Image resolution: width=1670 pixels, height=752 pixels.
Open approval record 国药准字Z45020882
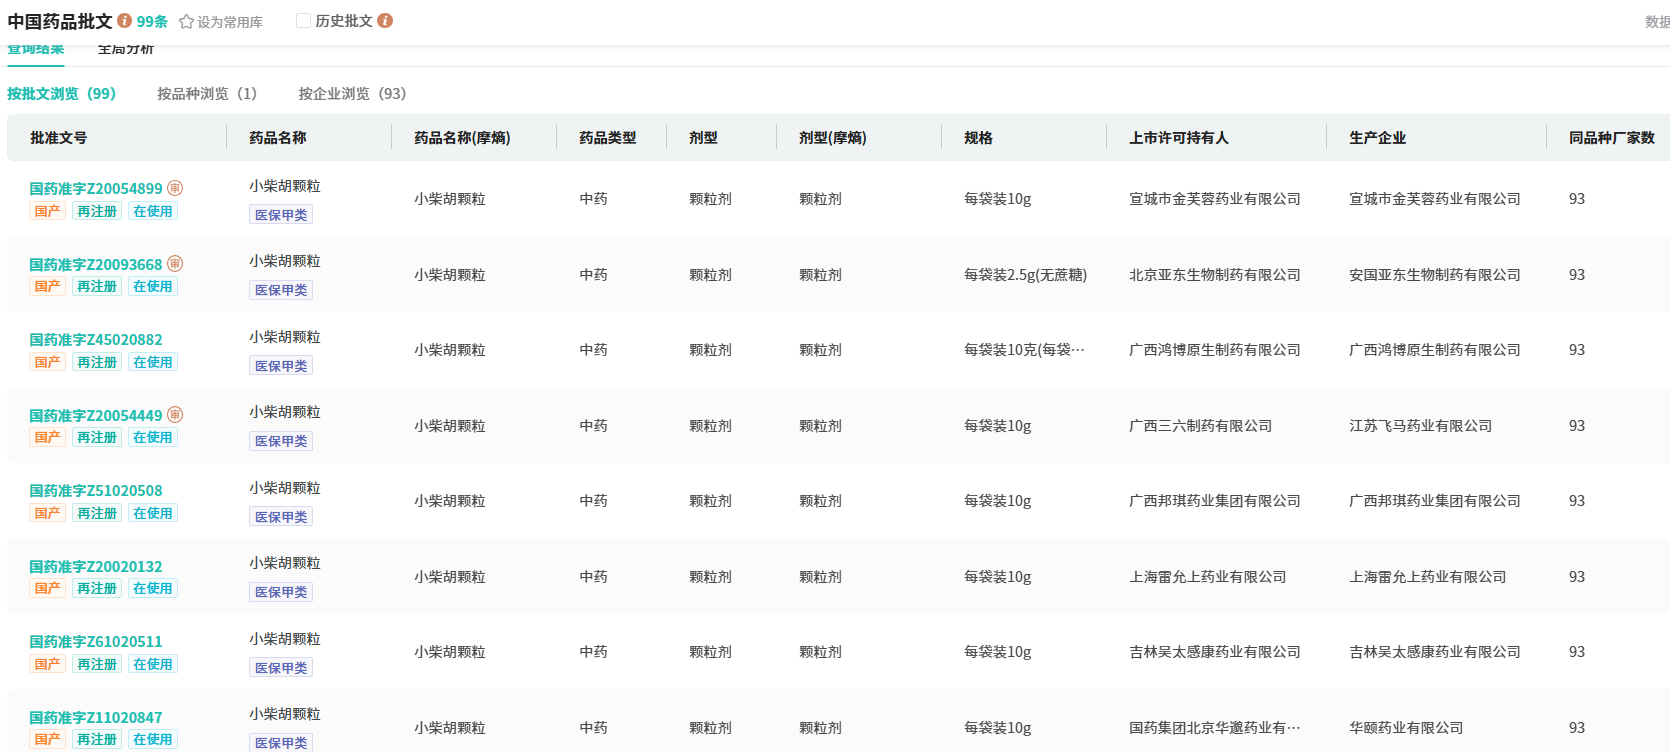pos(96,340)
